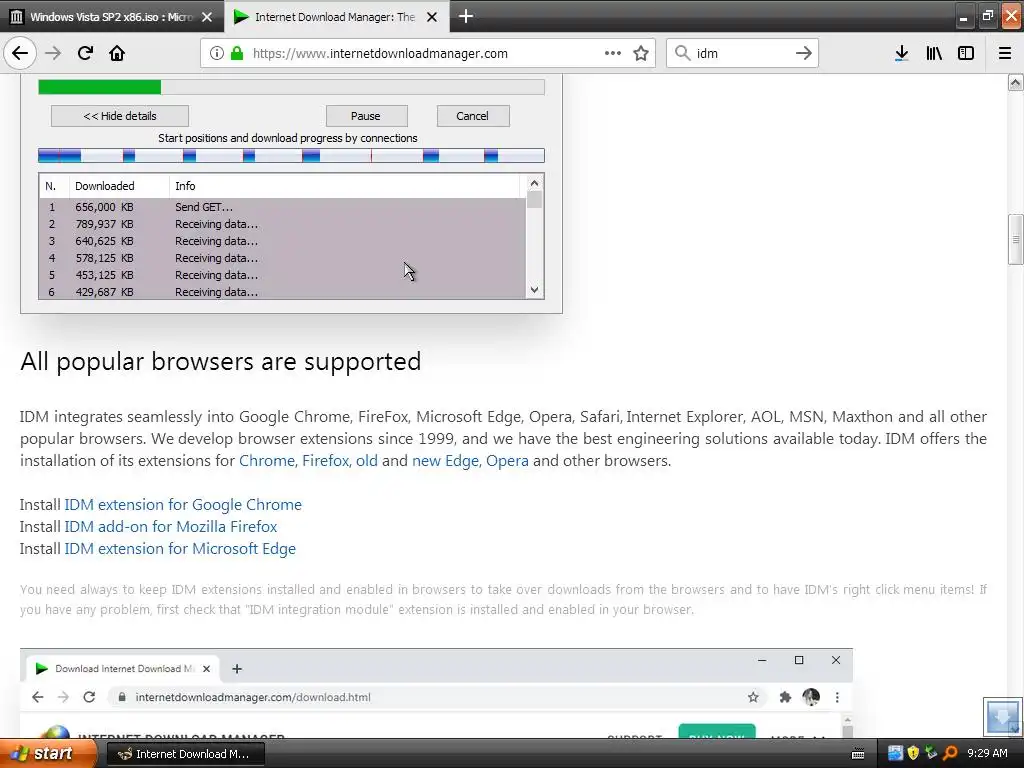This screenshot has height=768, width=1024.
Task: Click the search magnifier icon
Action: [x=682, y=53]
